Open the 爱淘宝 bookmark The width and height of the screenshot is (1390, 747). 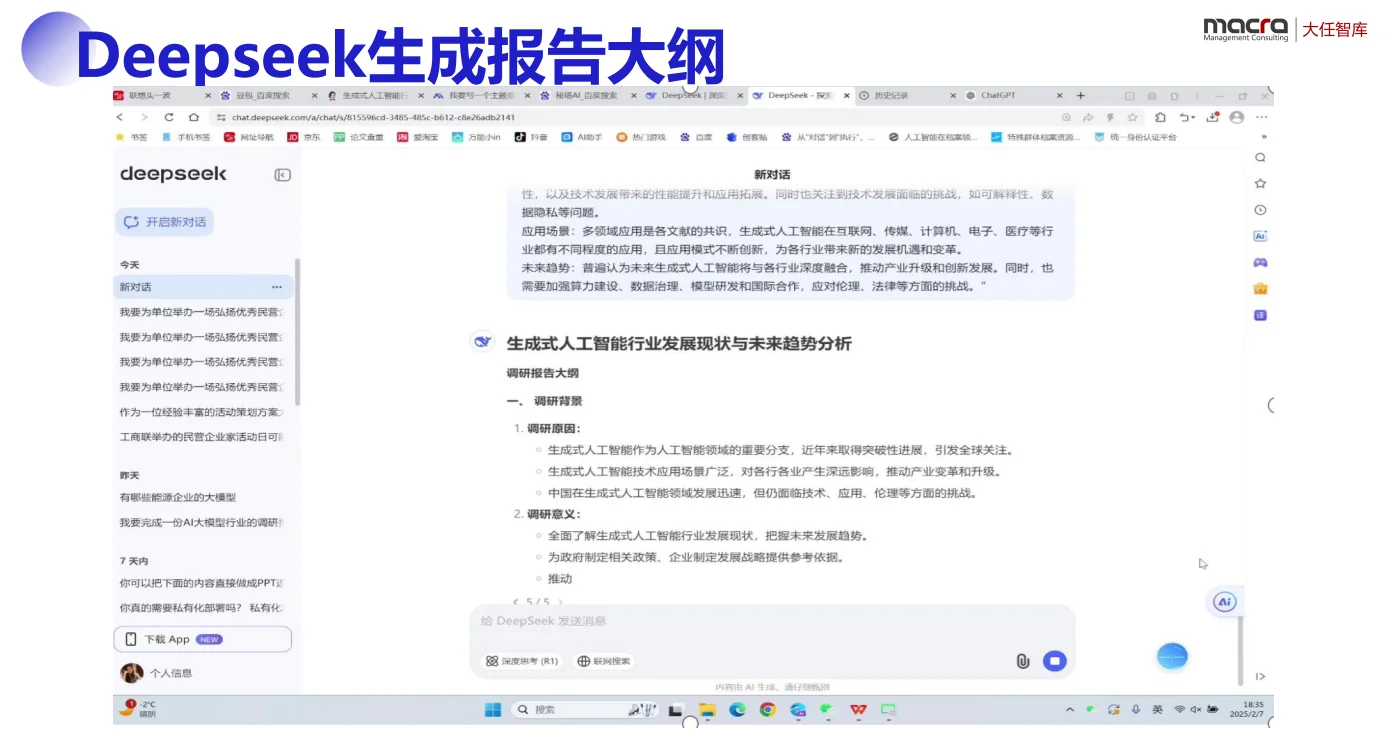coord(418,137)
